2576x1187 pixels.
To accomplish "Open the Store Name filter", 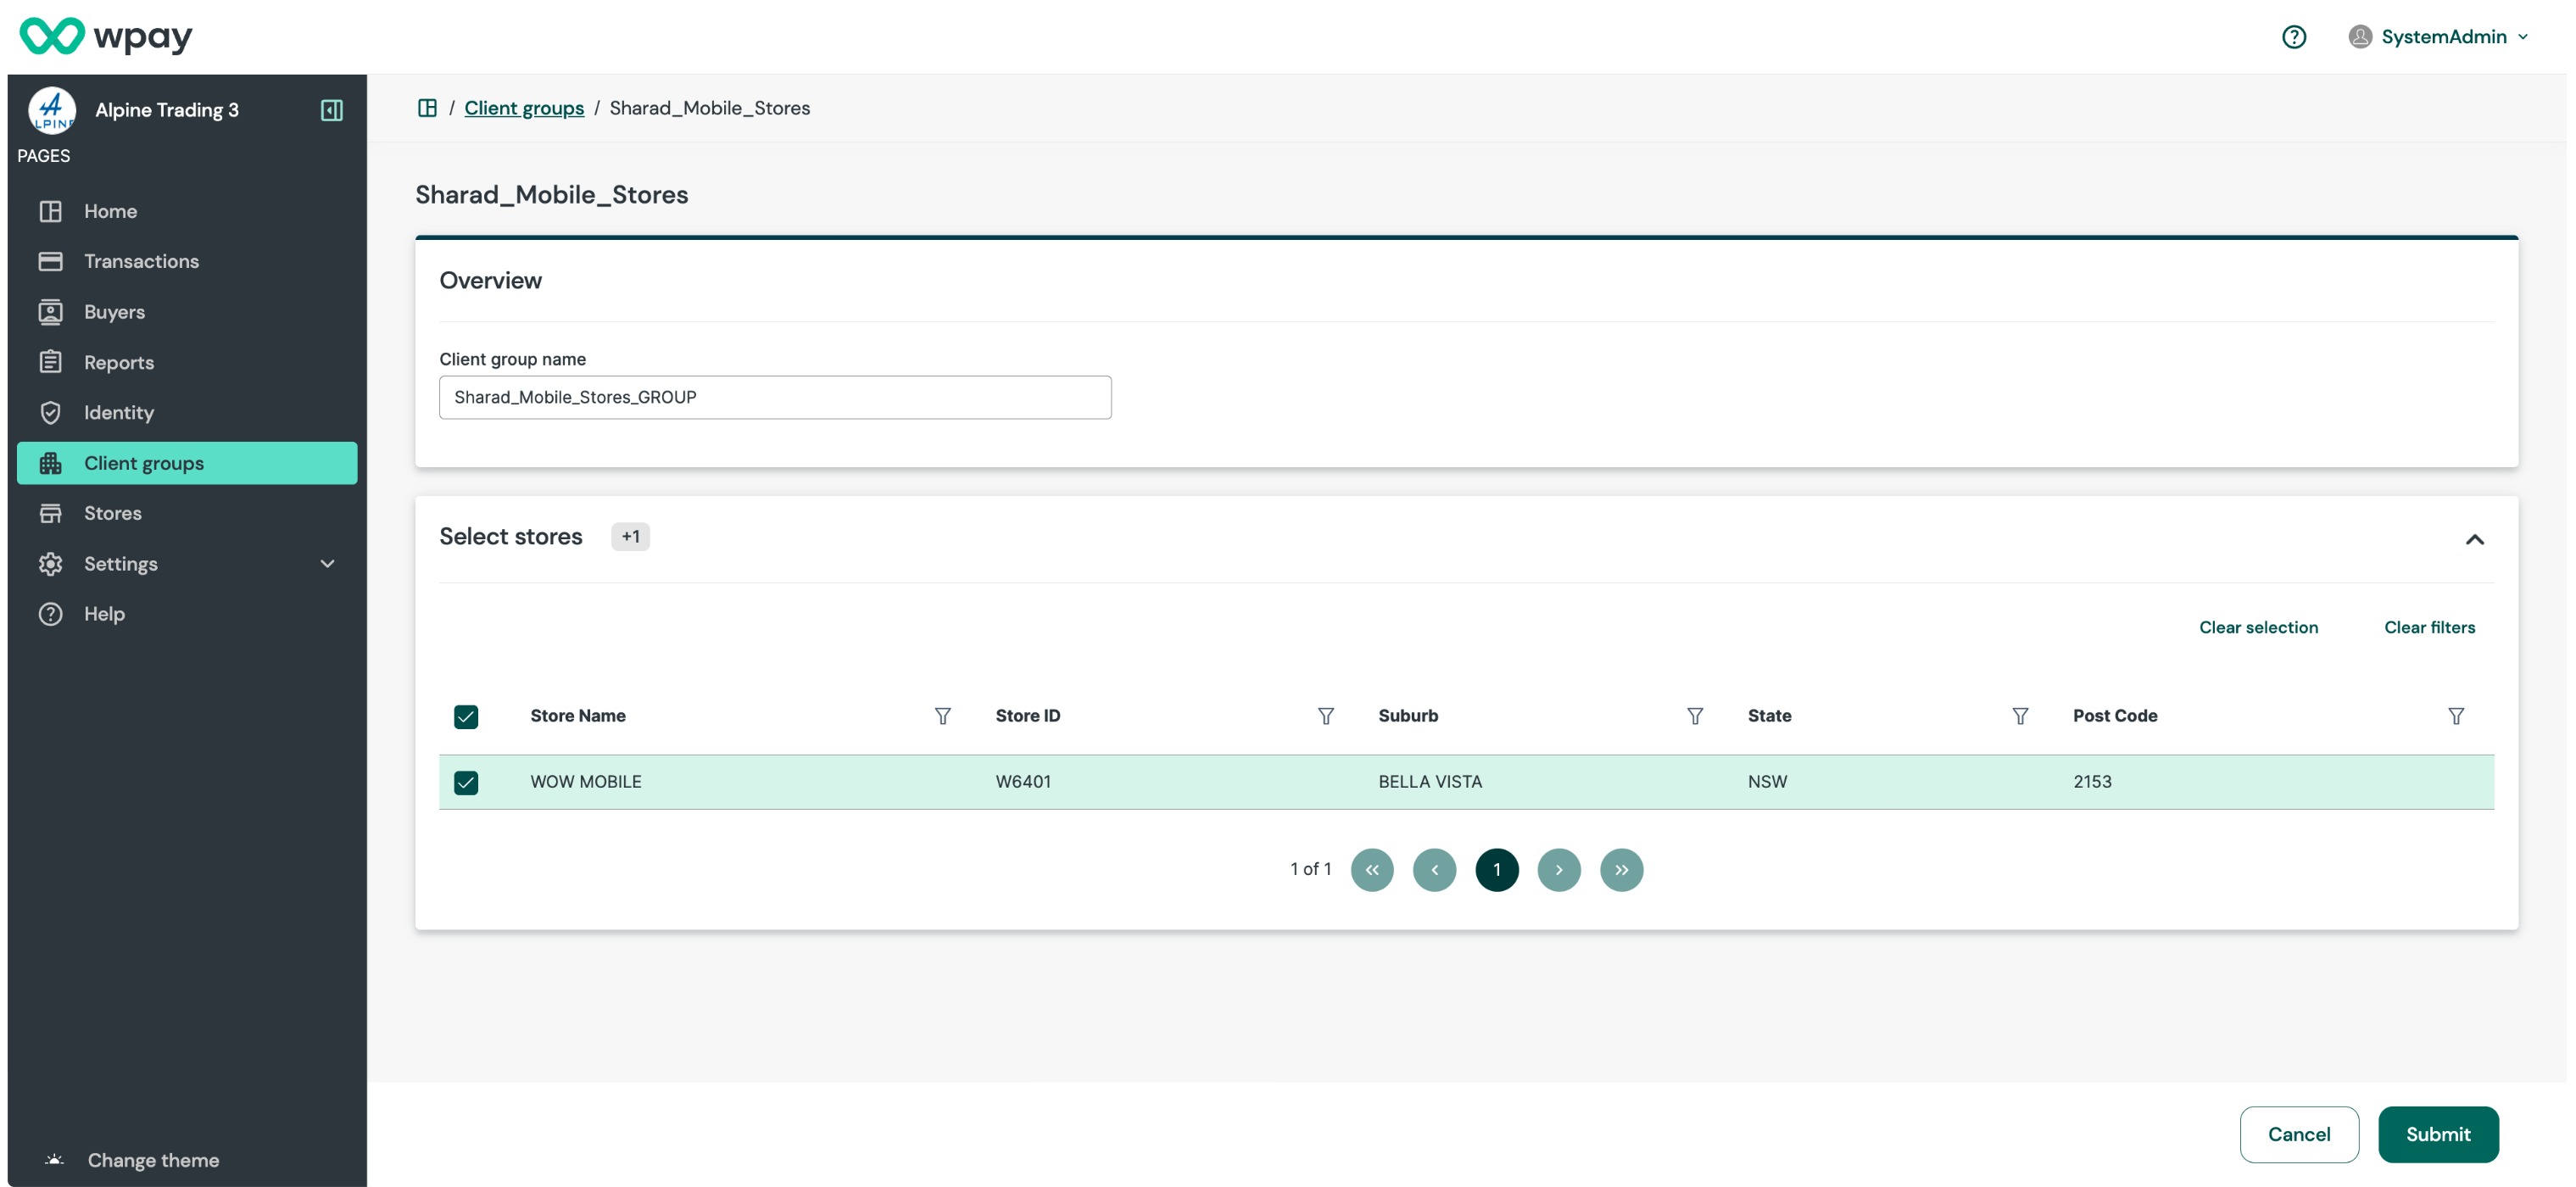I will click(x=941, y=716).
